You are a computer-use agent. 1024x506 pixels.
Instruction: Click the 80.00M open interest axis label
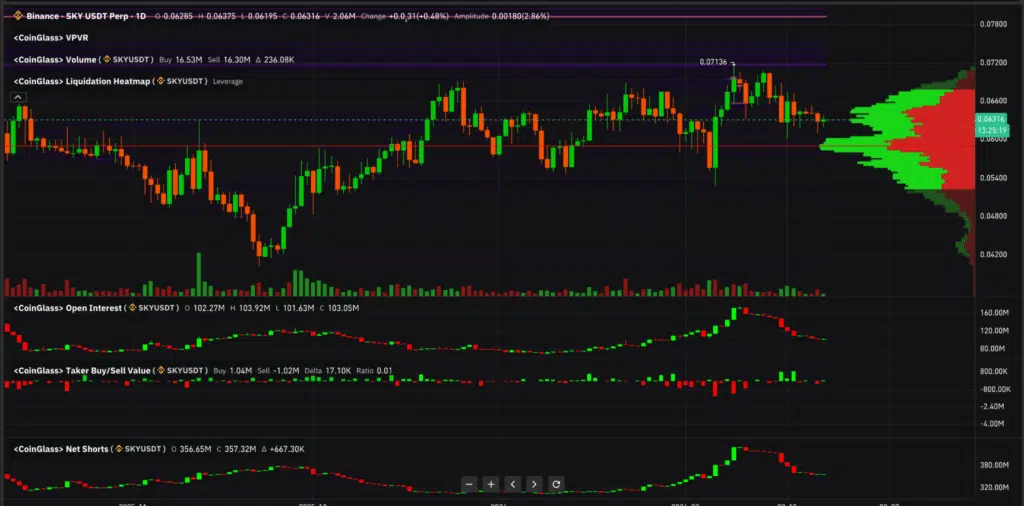(993, 349)
